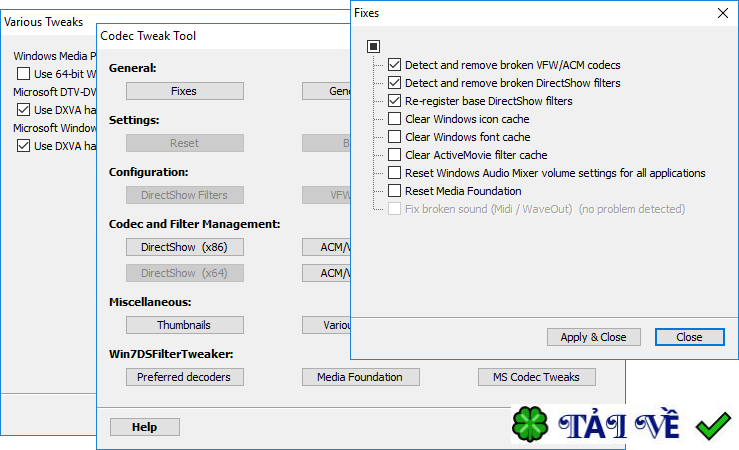Click the 'Win7DSFilterTweaker:' heading text
The height and width of the screenshot is (450, 739).
click(171, 354)
